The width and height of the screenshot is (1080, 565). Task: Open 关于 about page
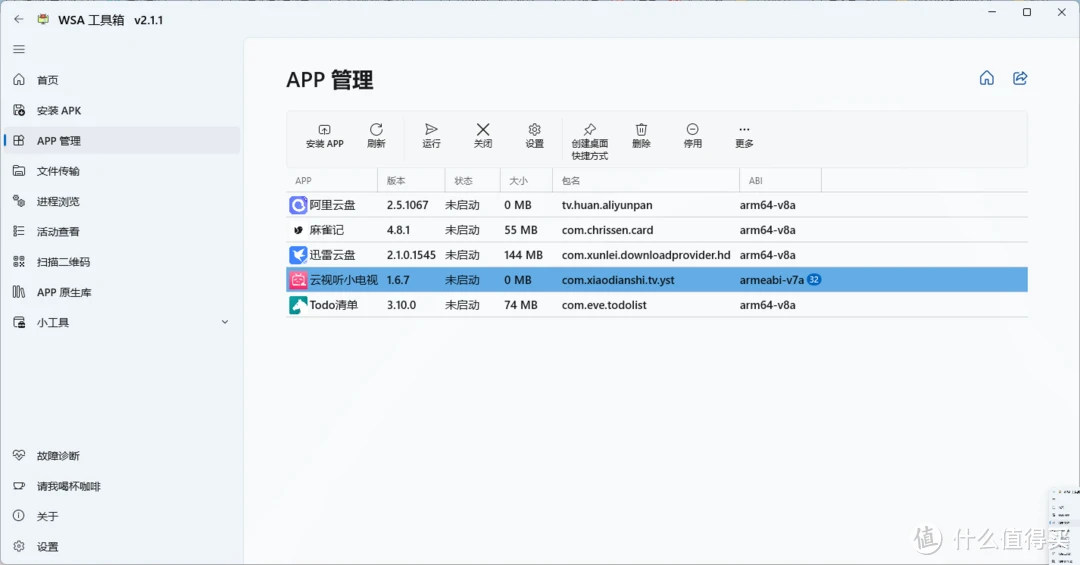click(122, 516)
